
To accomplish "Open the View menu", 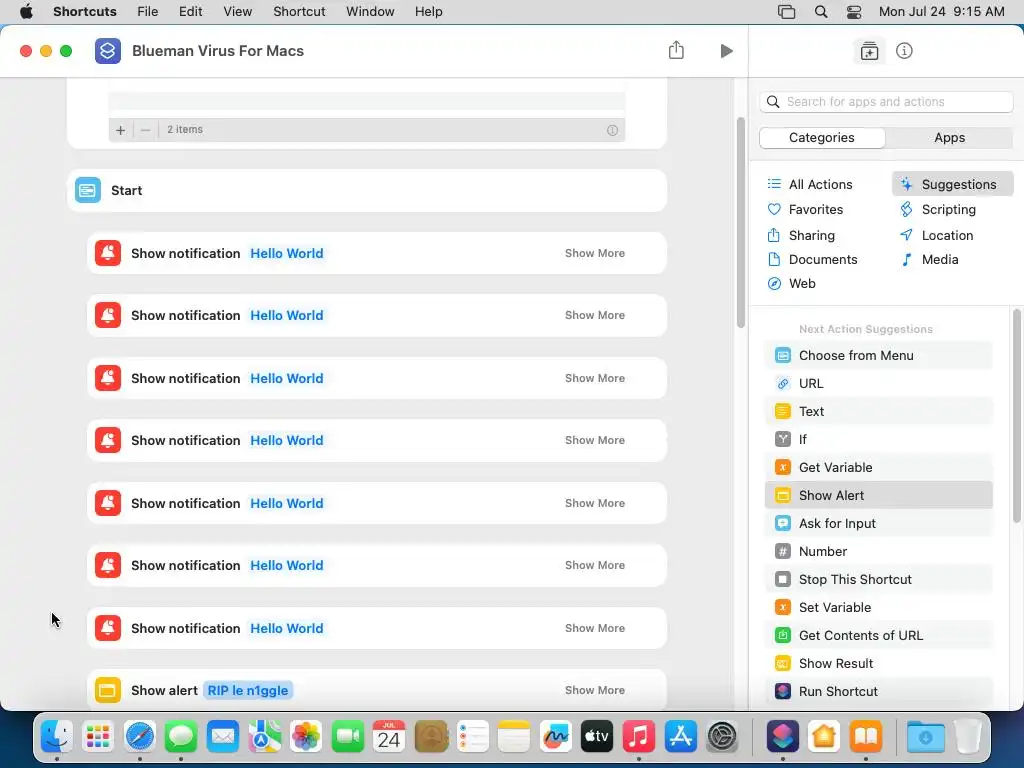I will (x=238, y=12).
